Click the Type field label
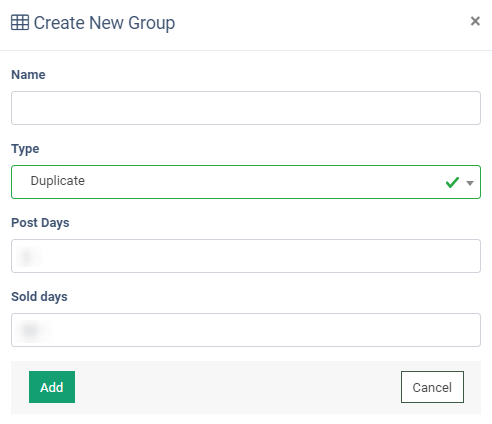The width and height of the screenshot is (492, 424). point(25,149)
